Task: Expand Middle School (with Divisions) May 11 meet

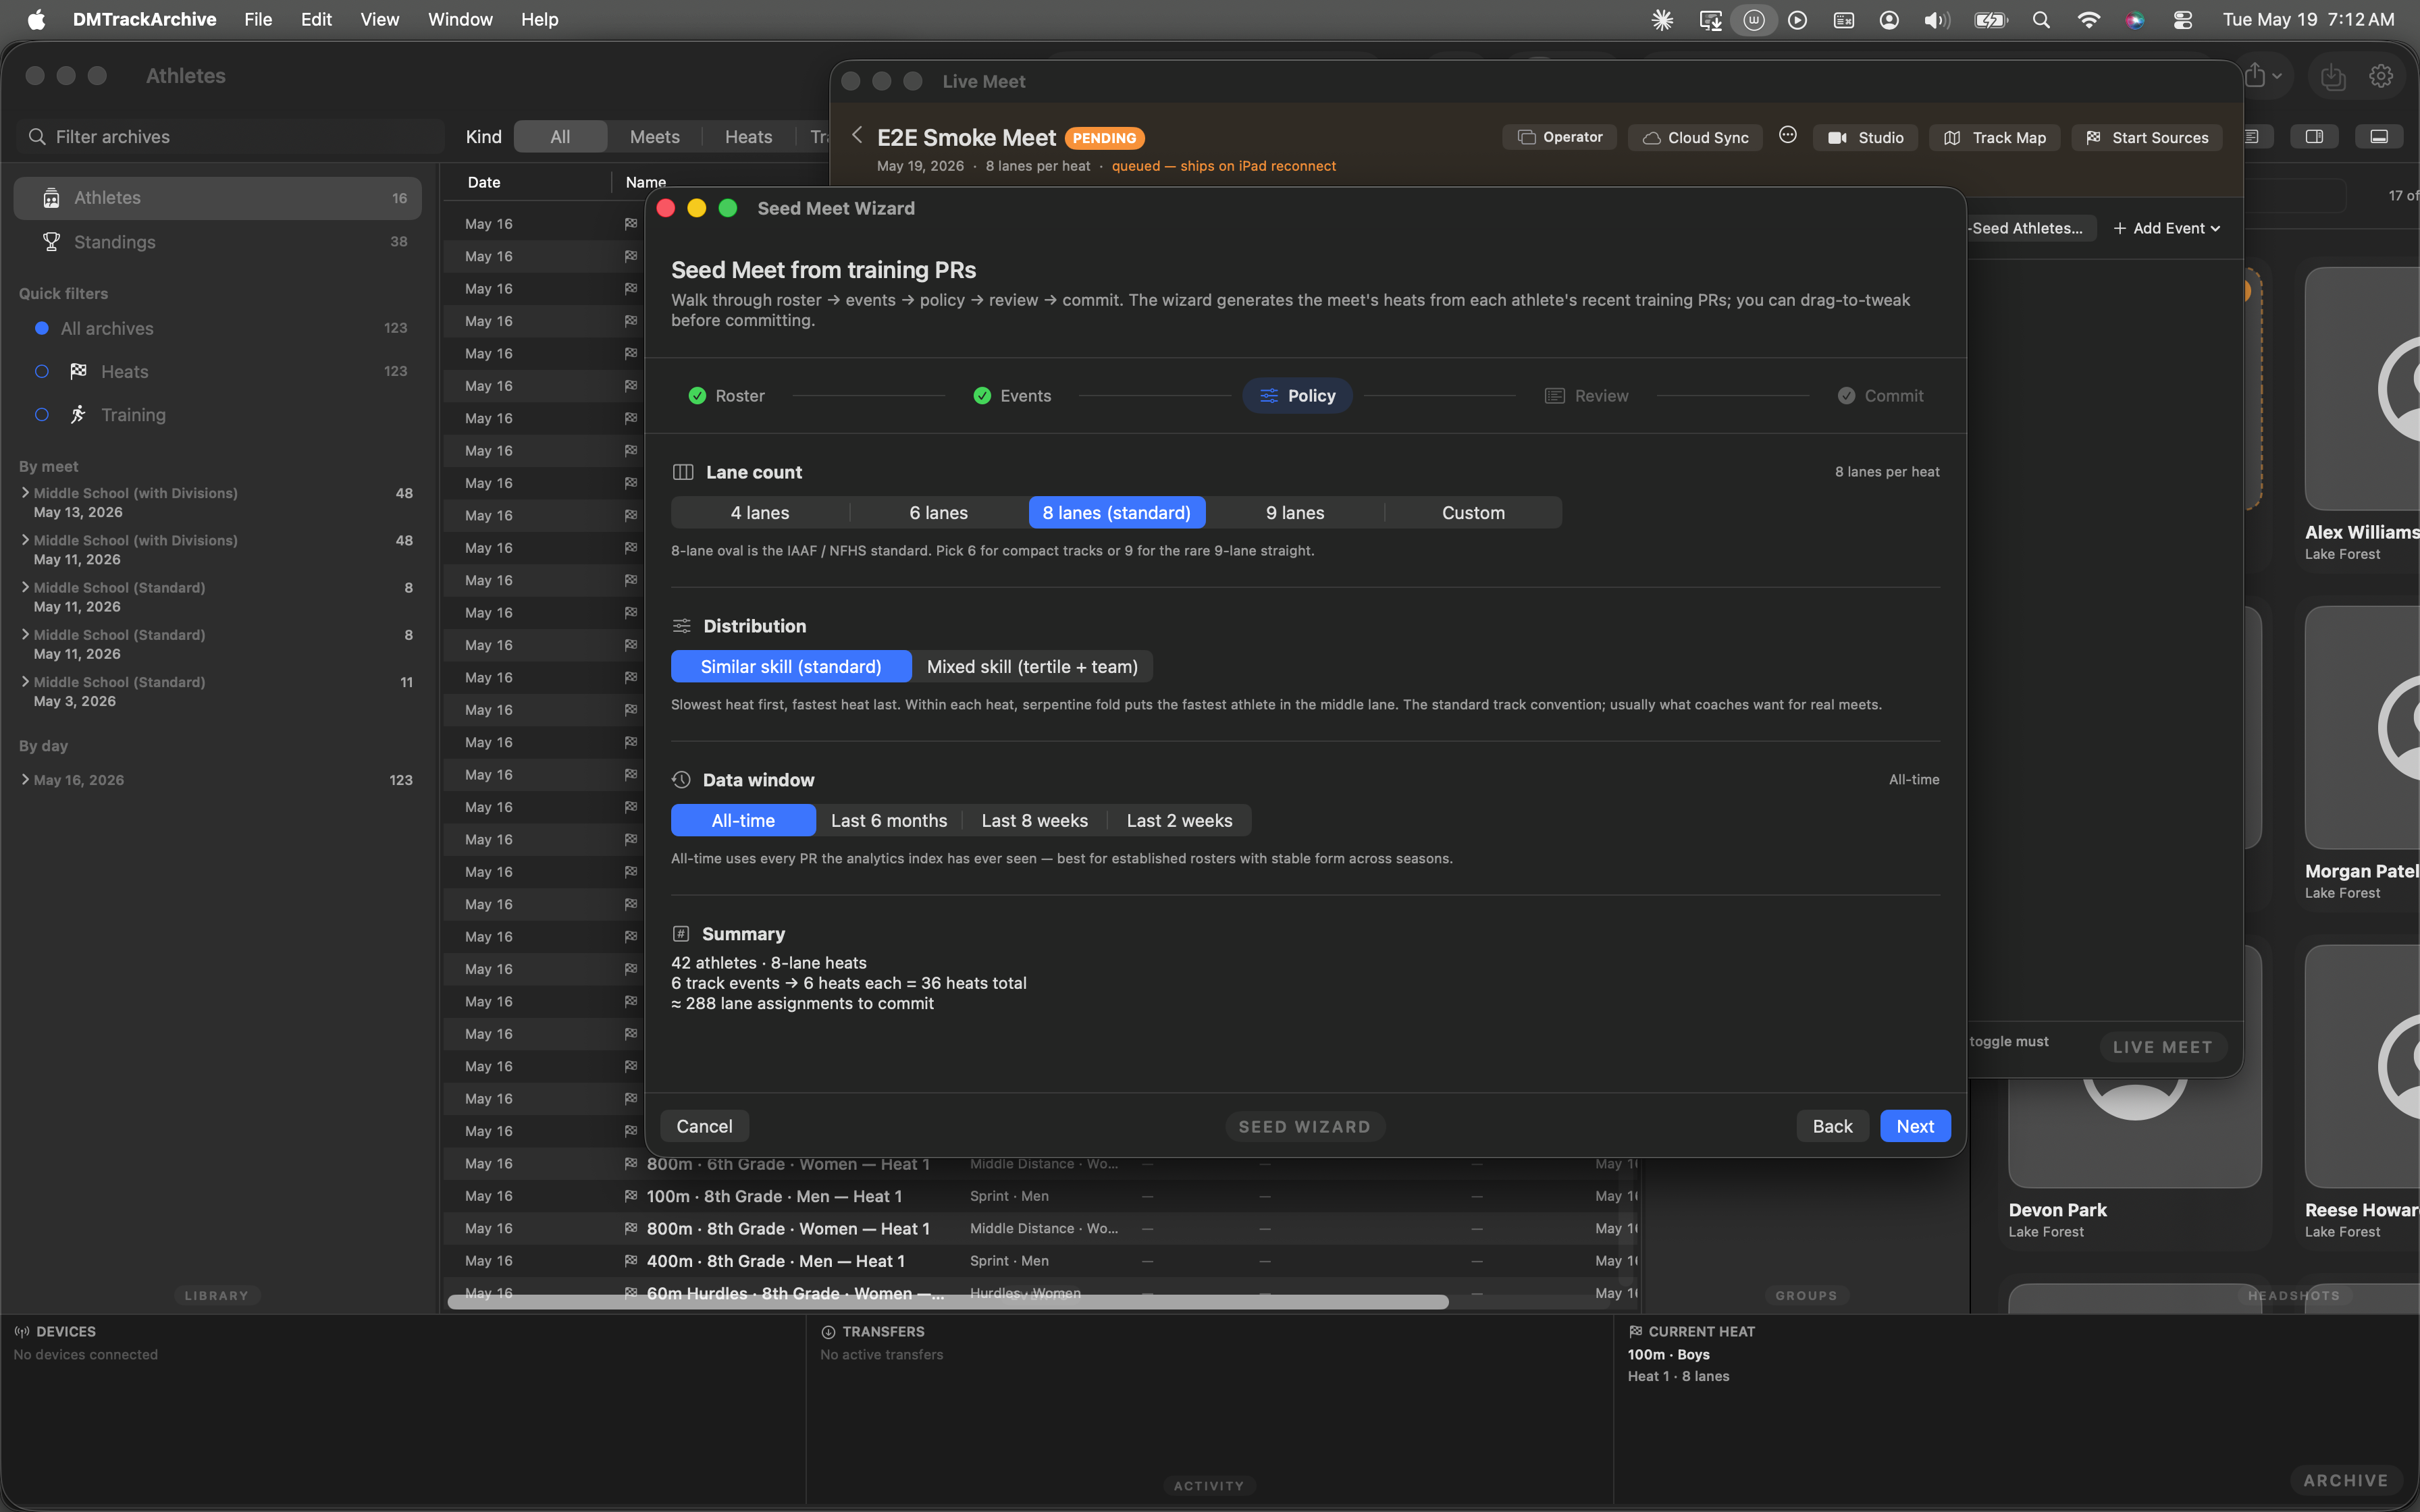Action: pos(24,540)
